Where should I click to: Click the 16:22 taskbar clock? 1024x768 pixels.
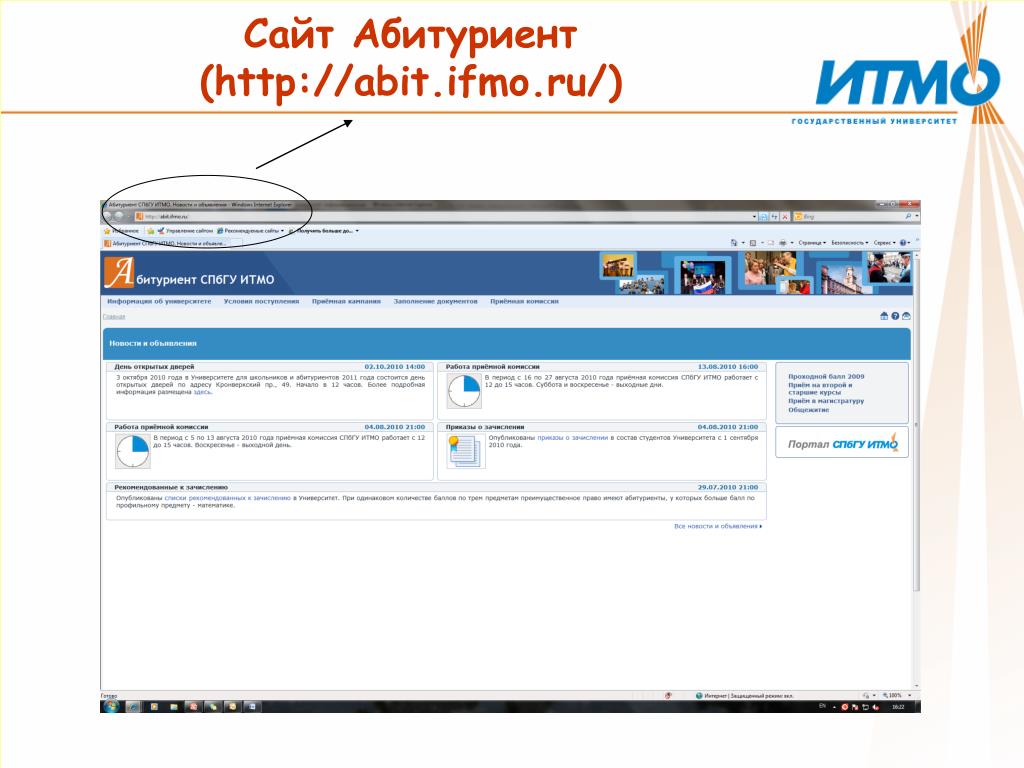pos(899,707)
